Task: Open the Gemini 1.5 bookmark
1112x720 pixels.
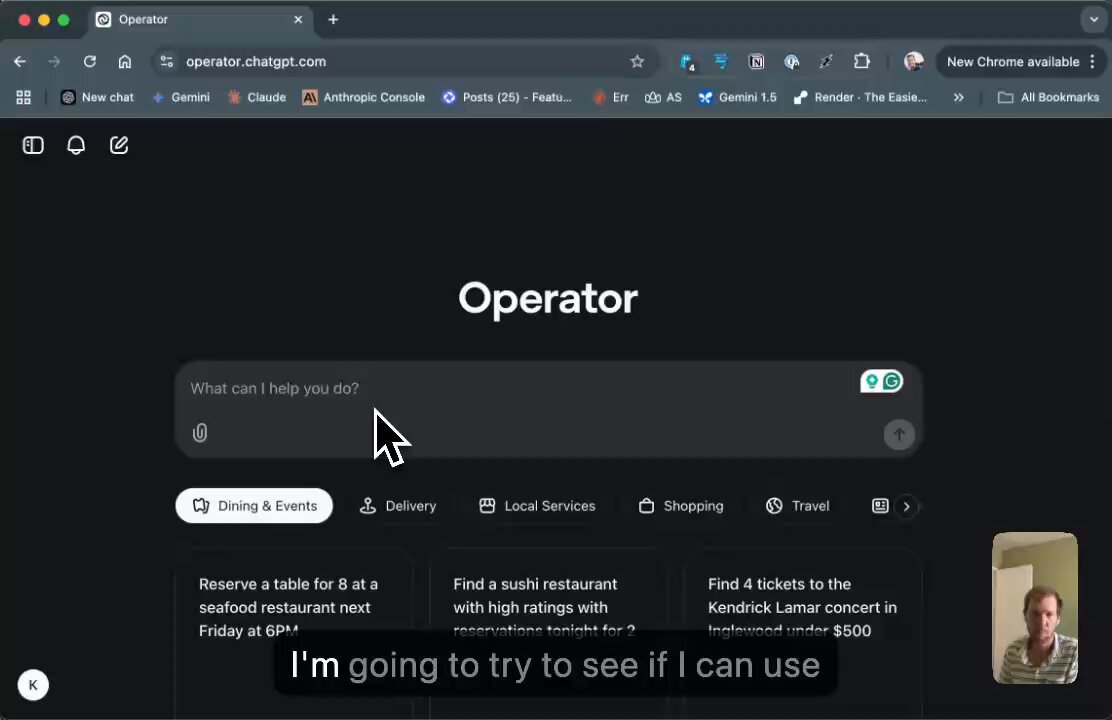Action: [738, 97]
